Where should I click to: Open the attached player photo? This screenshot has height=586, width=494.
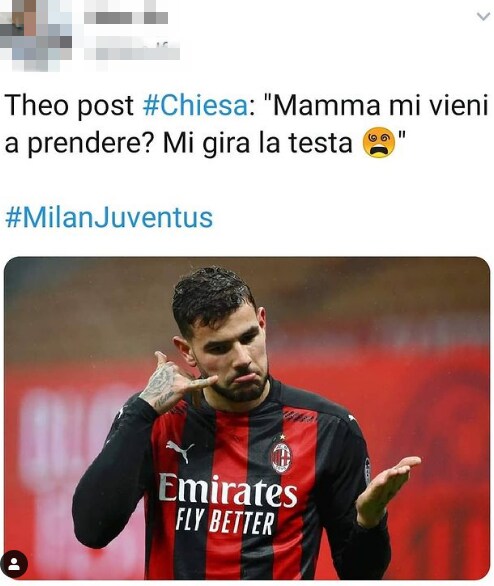[x=247, y=418]
